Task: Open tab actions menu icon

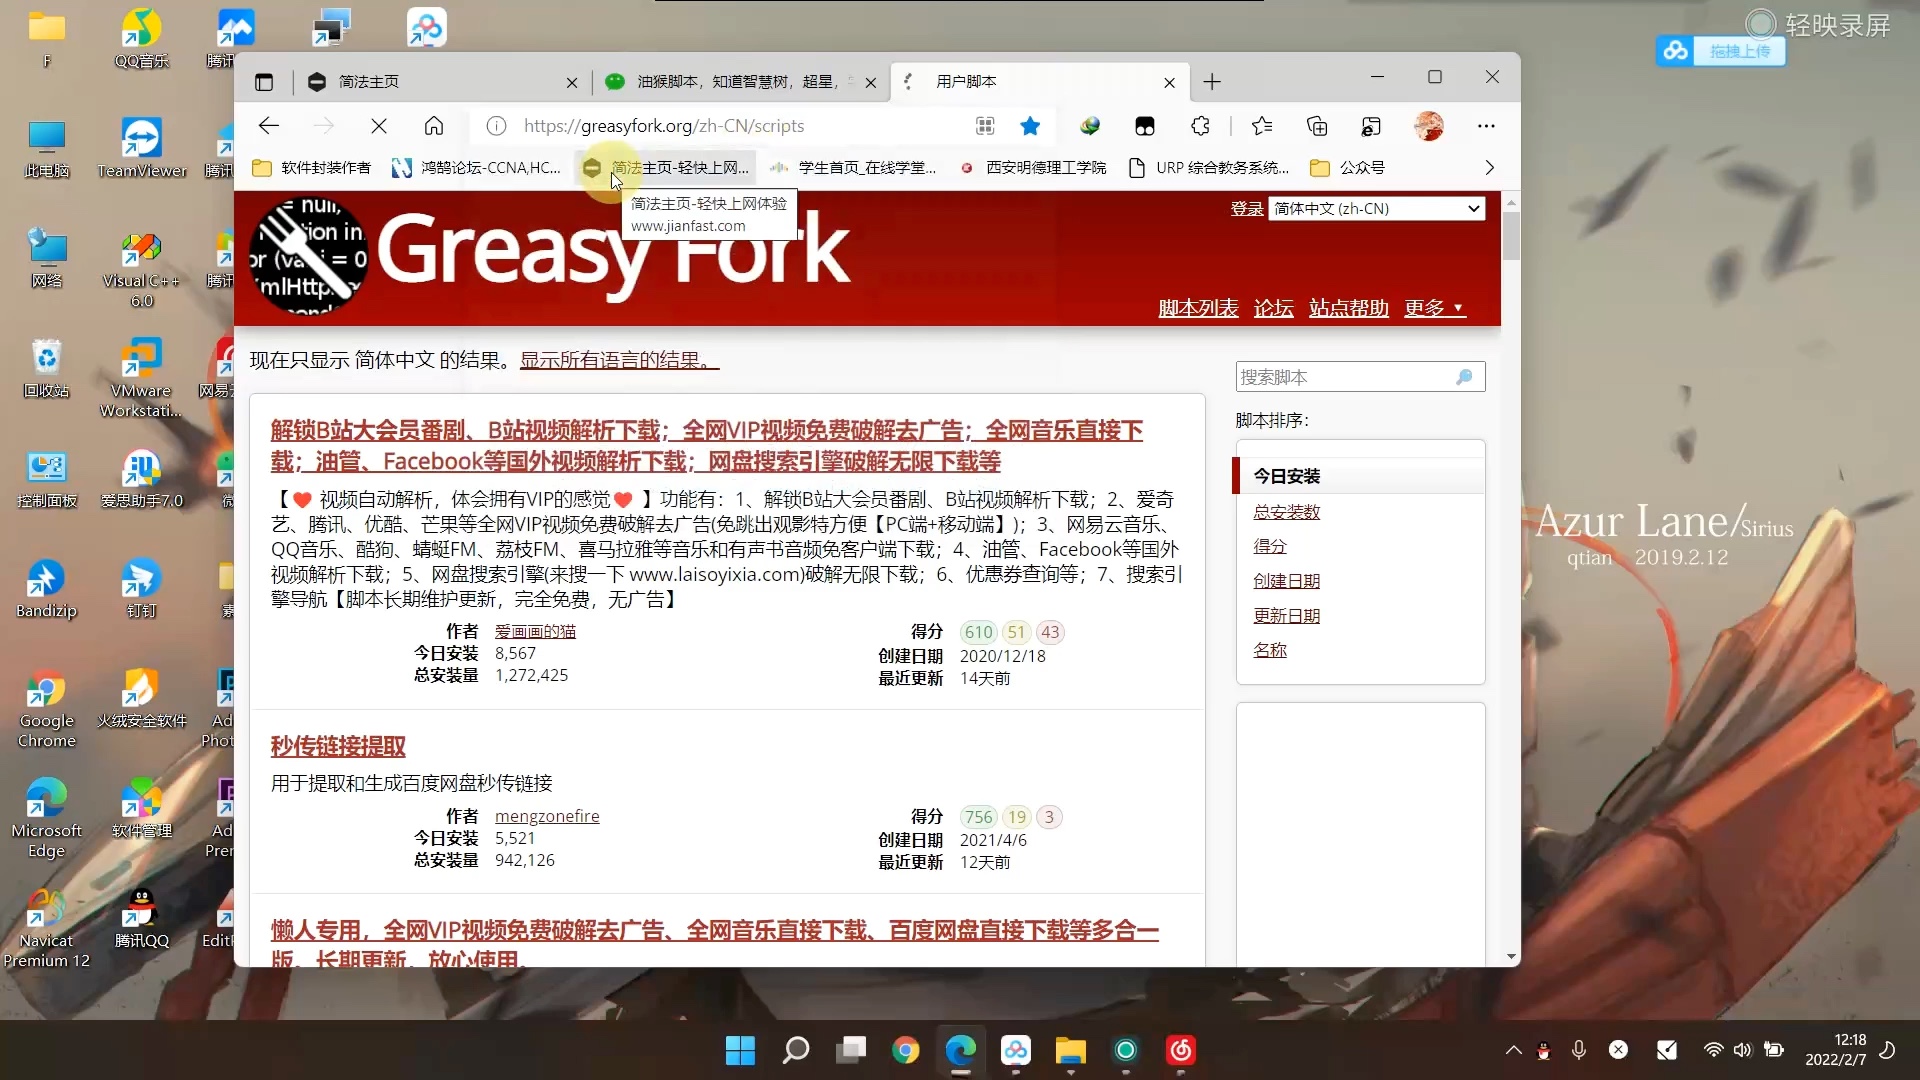Action: (264, 82)
